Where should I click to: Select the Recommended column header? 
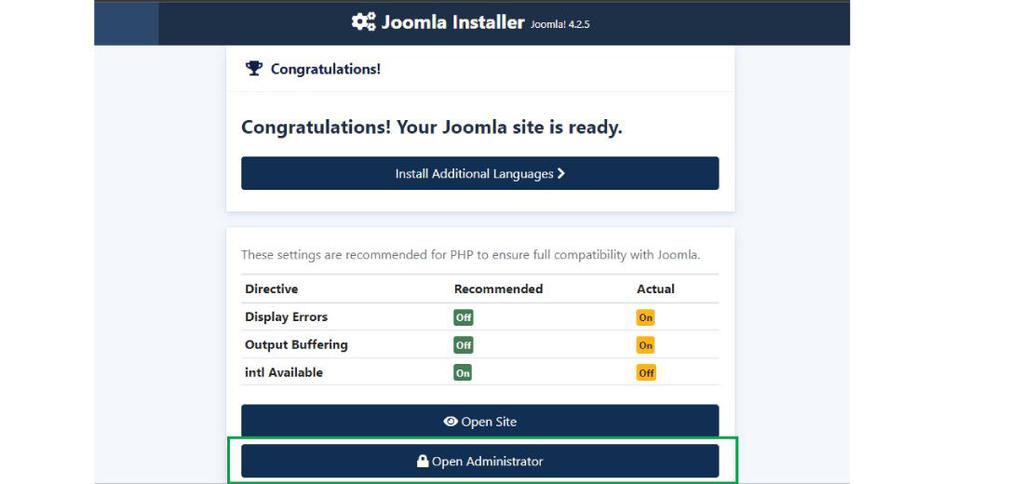(498, 289)
